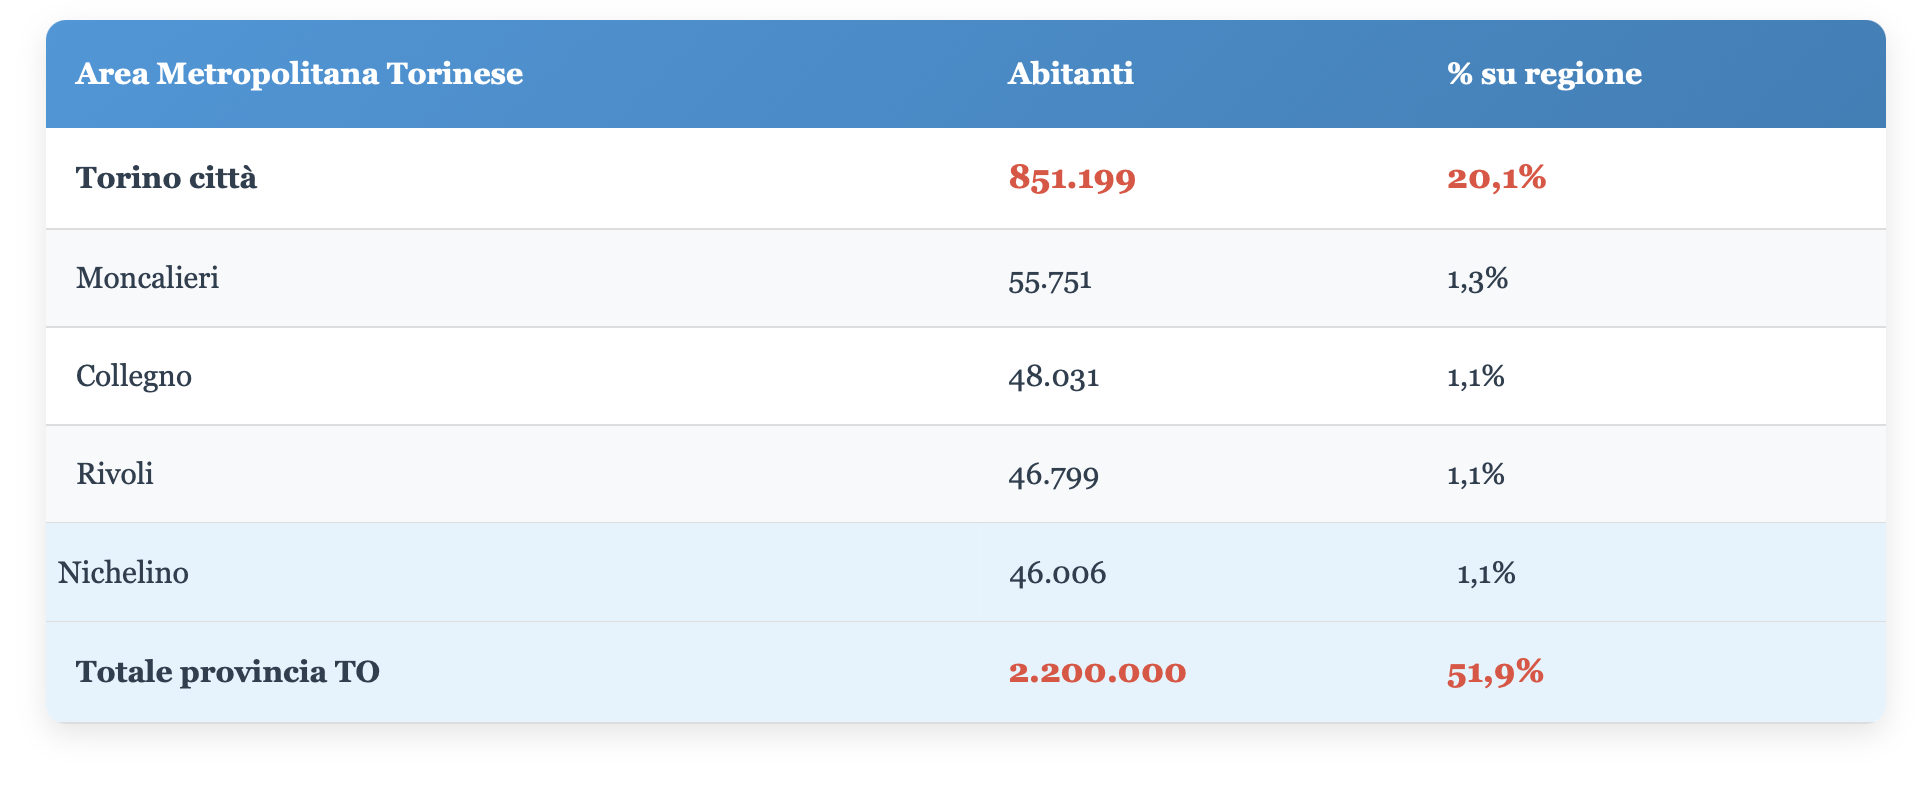The image size is (1932, 792).
Task: Click the Abitanti column header
Action: click(1070, 74)
